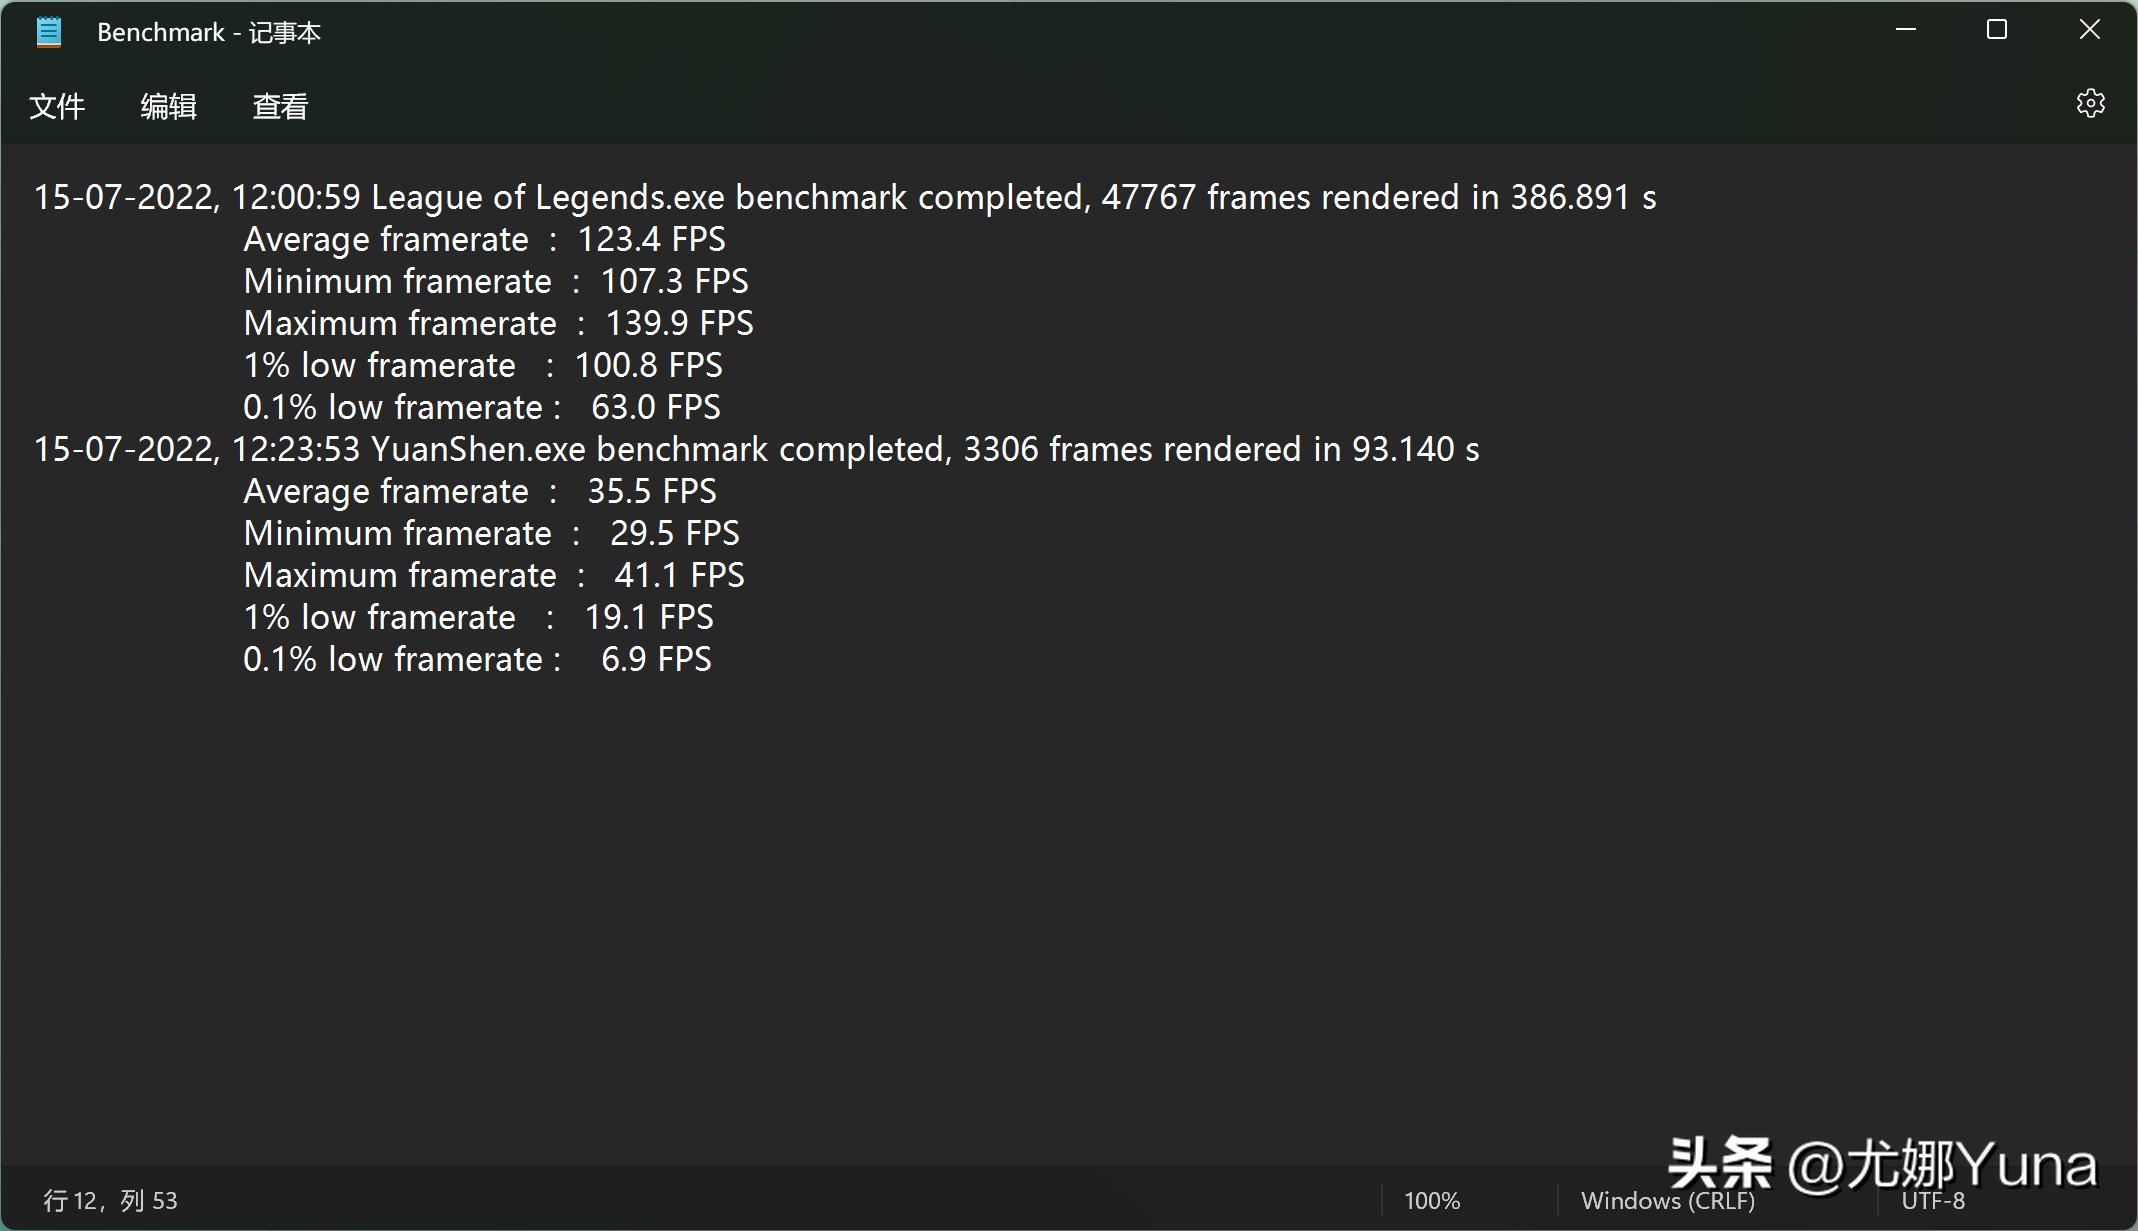The width and height of the screenshot is (2138, 1231).
Task: Click the 行 12, 列 53 cursor indicator
Action: [x=110, y=1200]
